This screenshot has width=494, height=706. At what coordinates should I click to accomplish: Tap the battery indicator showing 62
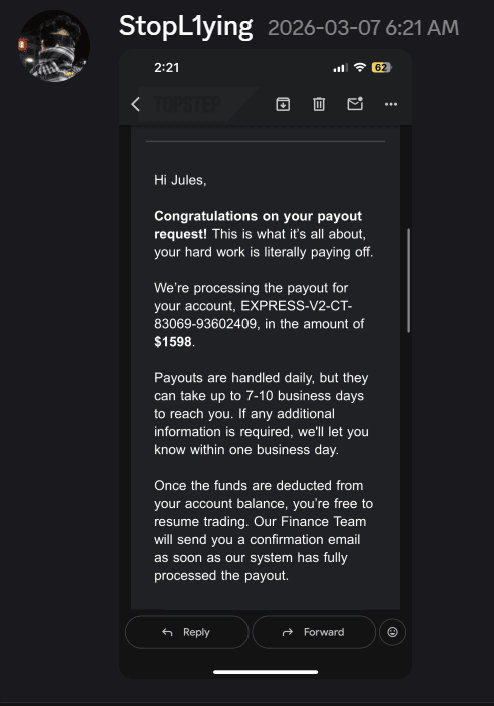pyautogui.click(x=381, y=68)
